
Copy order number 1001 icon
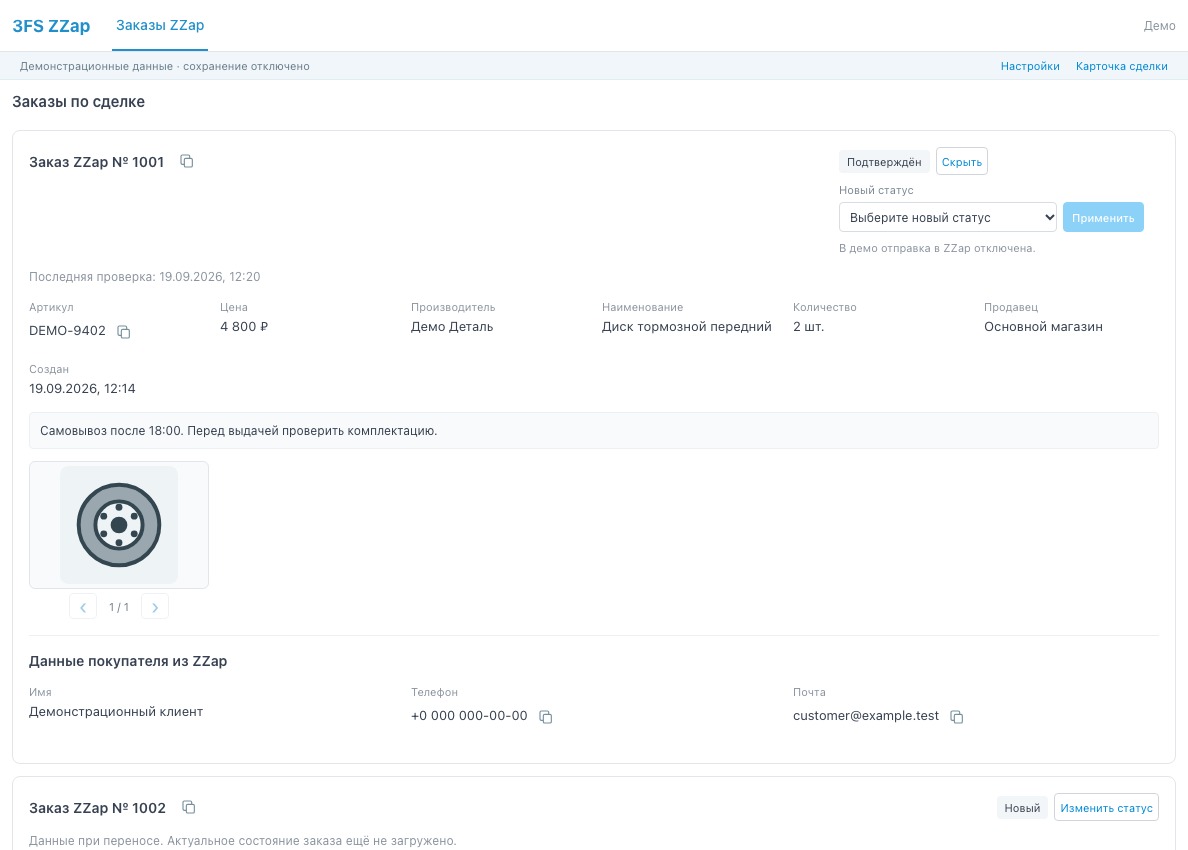(x=186, y=161)
